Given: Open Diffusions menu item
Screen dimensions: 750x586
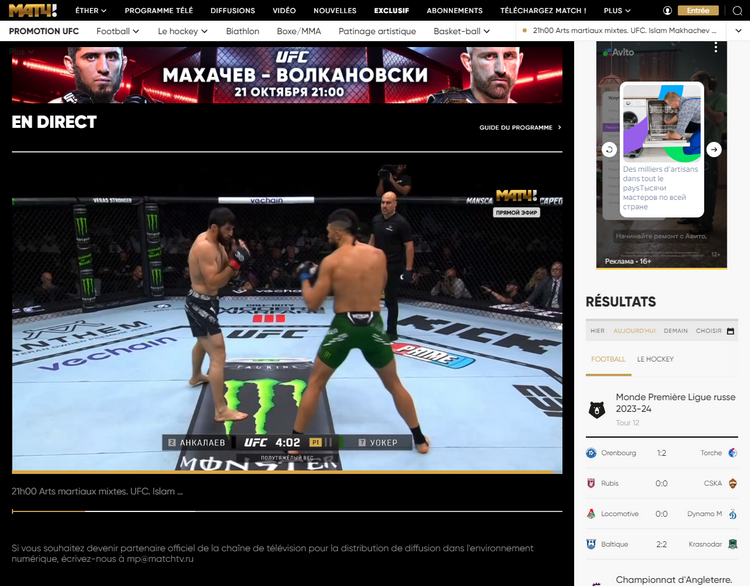Looking at the screenshot, I should point(233,11).
